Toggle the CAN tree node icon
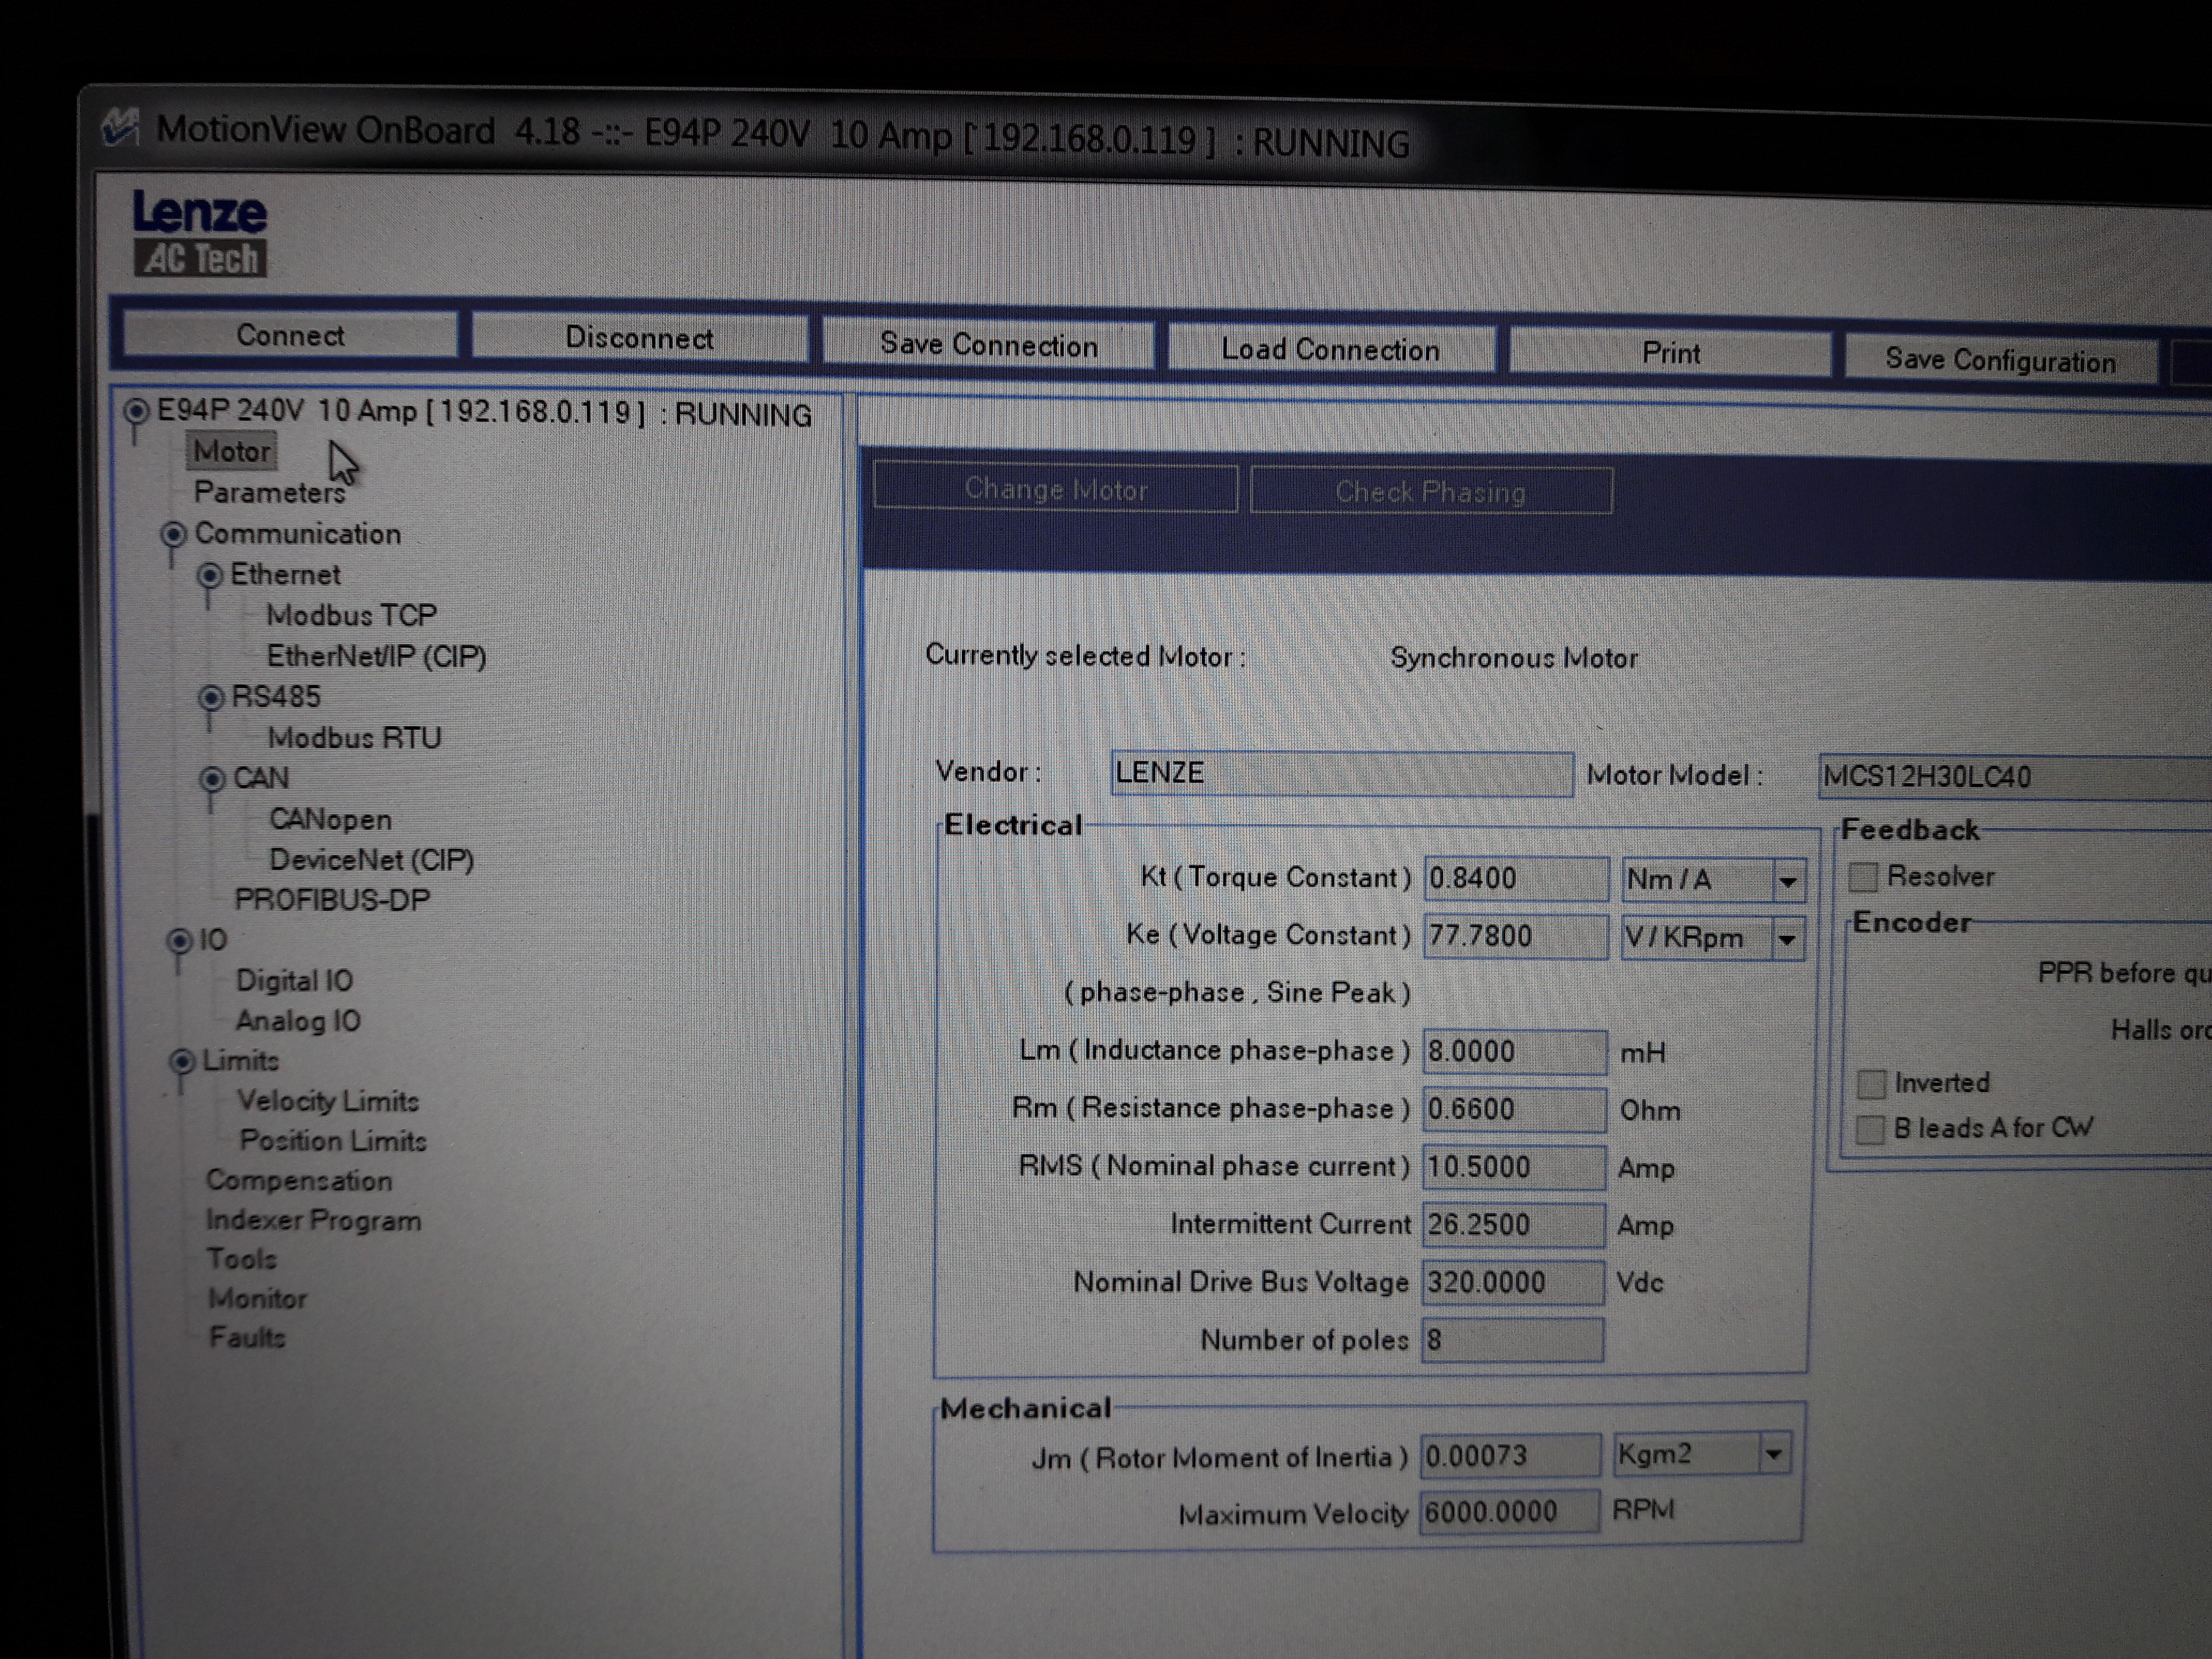 coord(212,779)
